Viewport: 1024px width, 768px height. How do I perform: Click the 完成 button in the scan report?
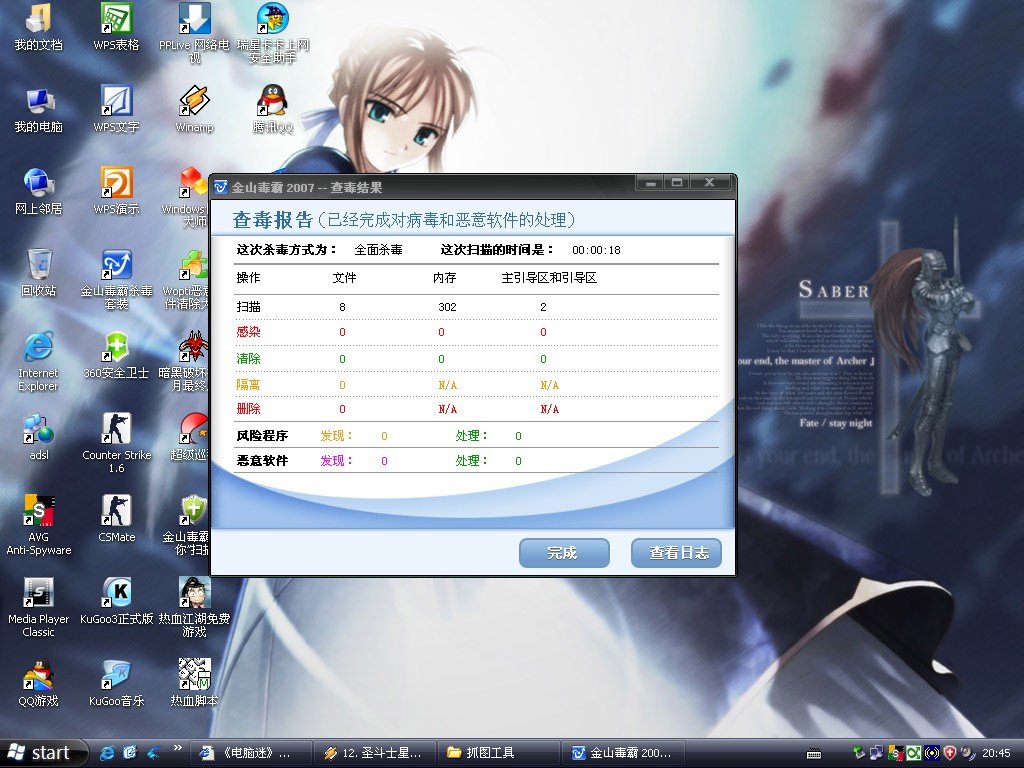click(564, 553)
